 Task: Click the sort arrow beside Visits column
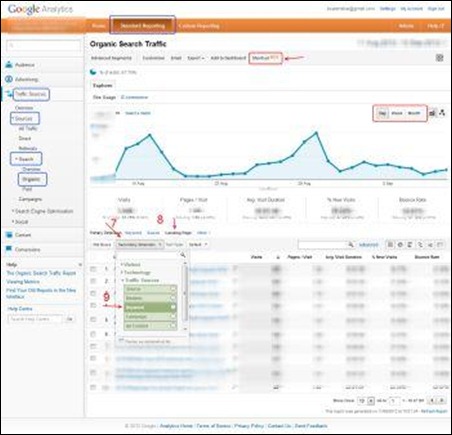coord(278,257)
